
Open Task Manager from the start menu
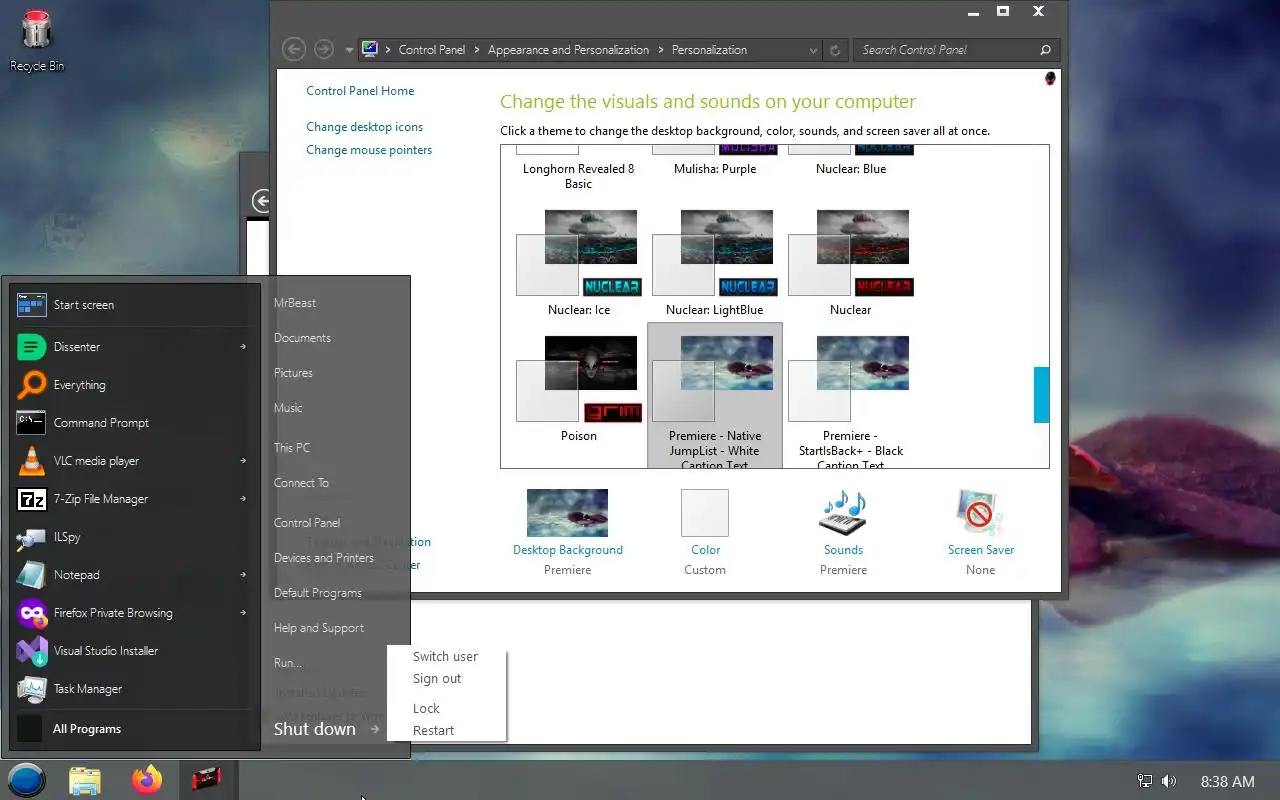[x=133, y=689]
